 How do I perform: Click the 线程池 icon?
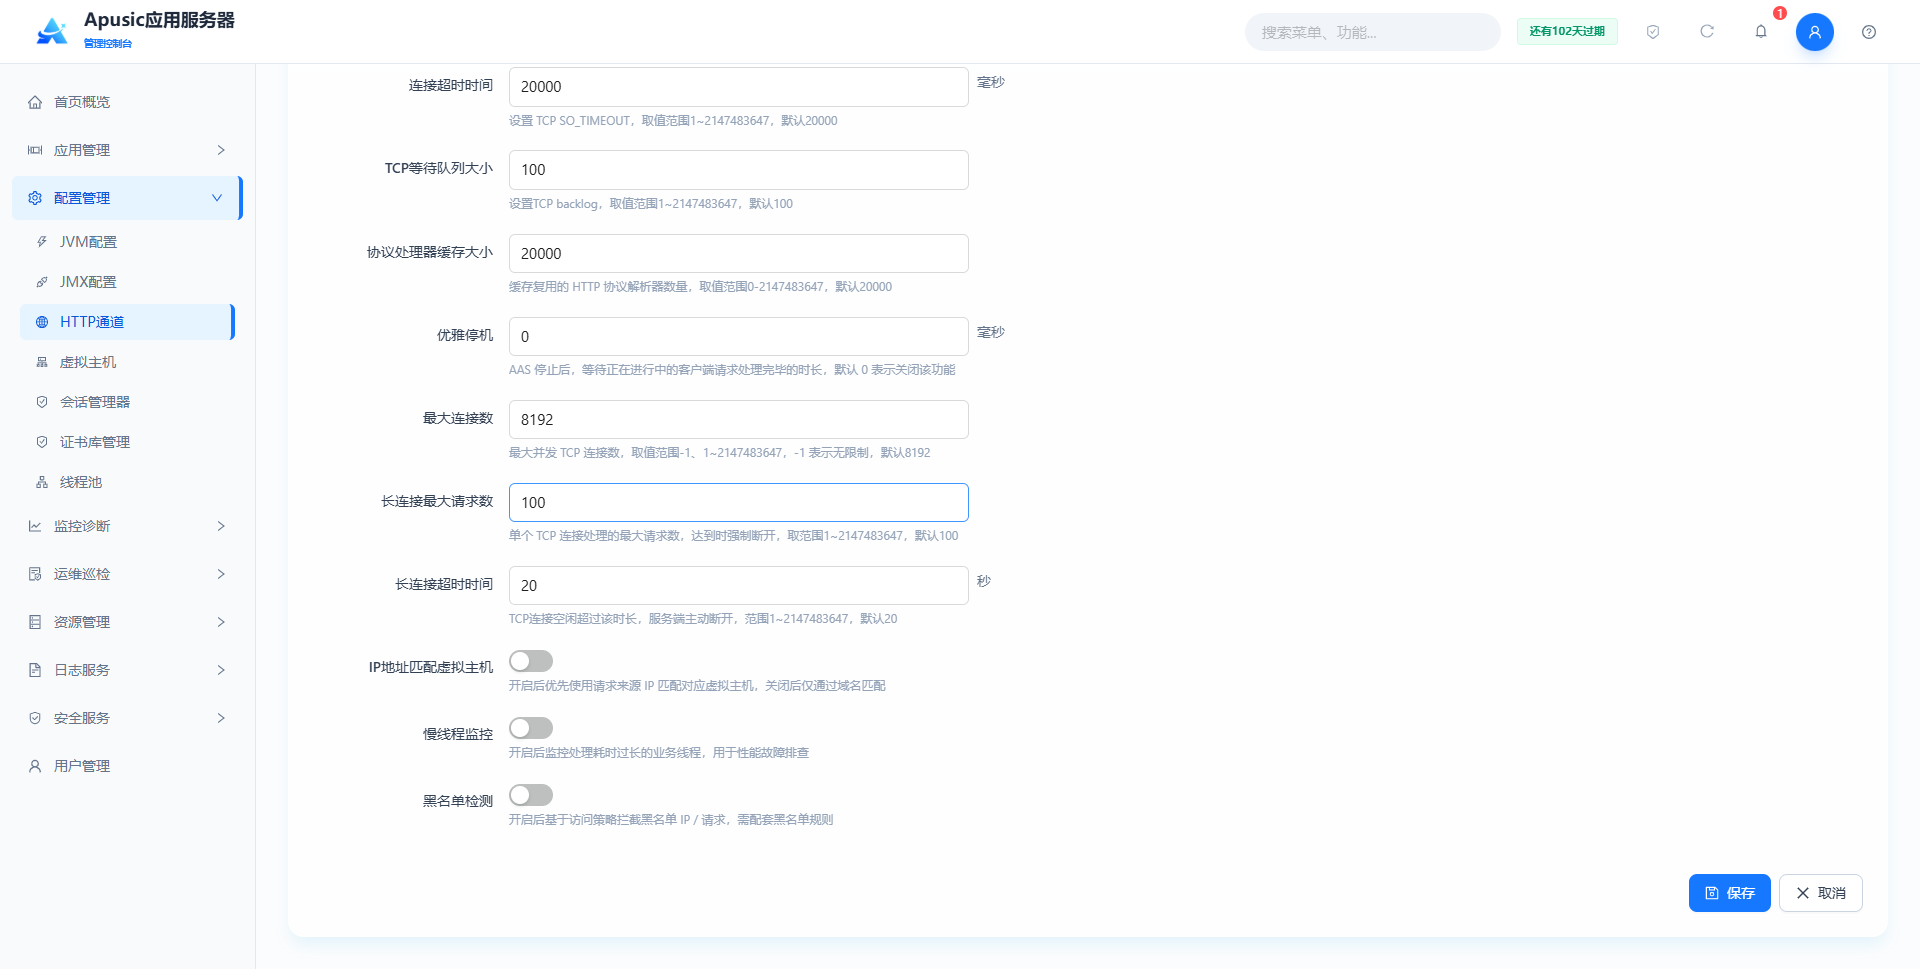point(42,482)
